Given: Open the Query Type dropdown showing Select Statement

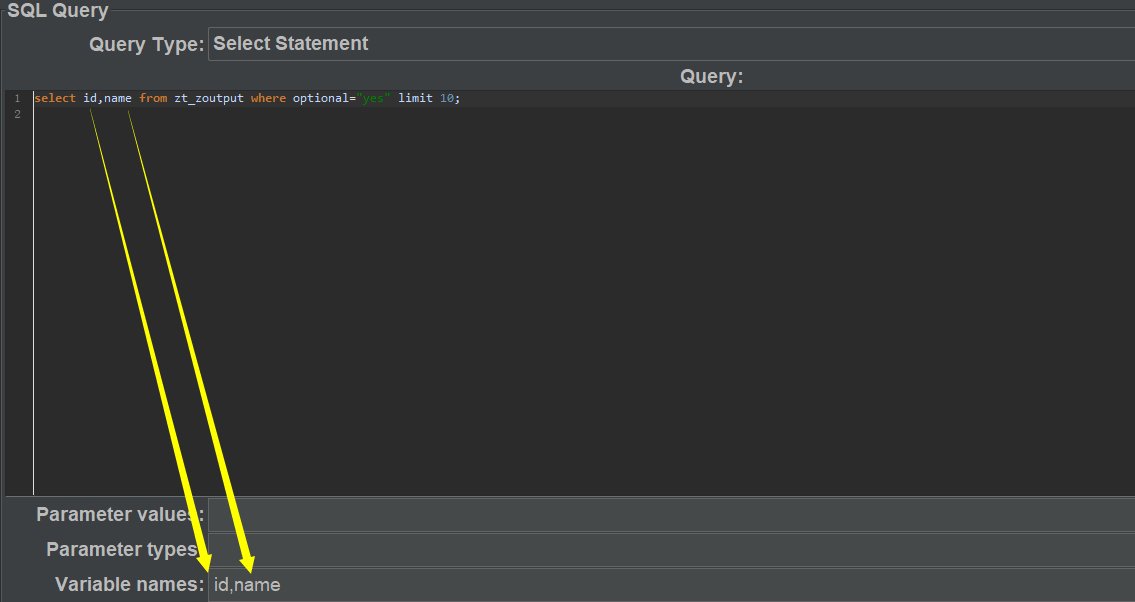Looking at the screenshot, I should (671, 44).
